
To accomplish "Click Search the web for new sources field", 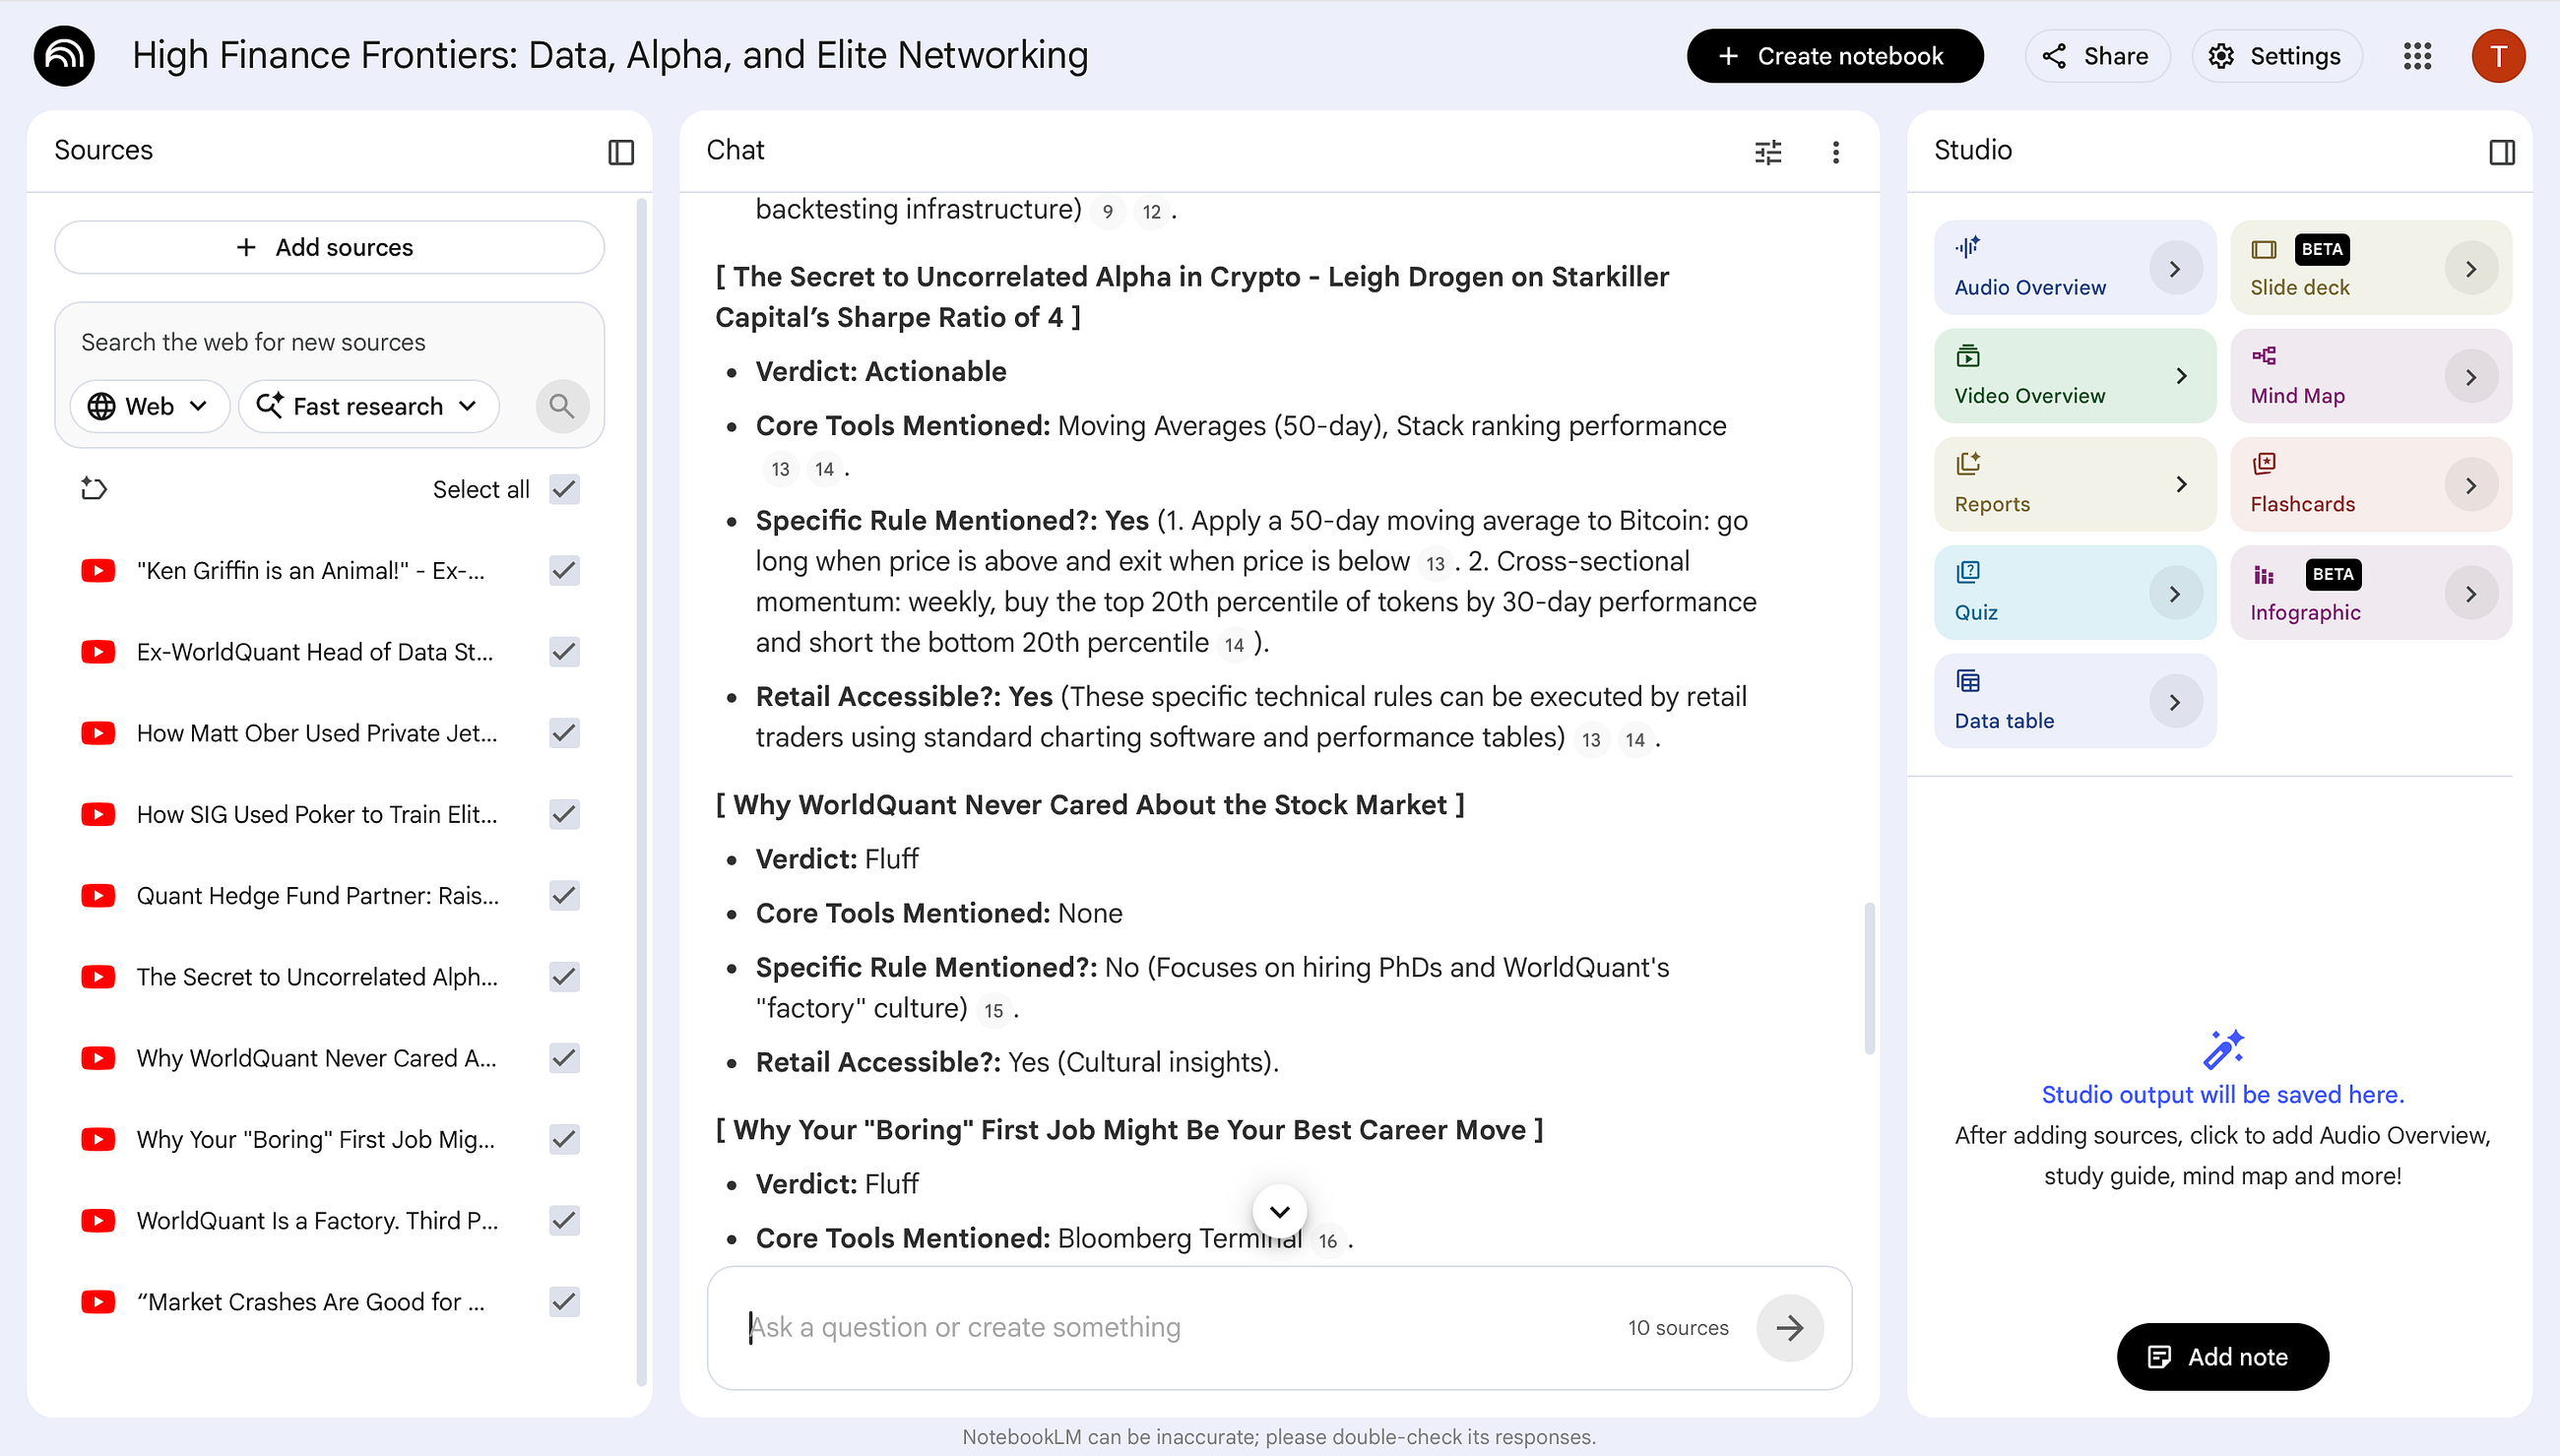I will point(329,342).
